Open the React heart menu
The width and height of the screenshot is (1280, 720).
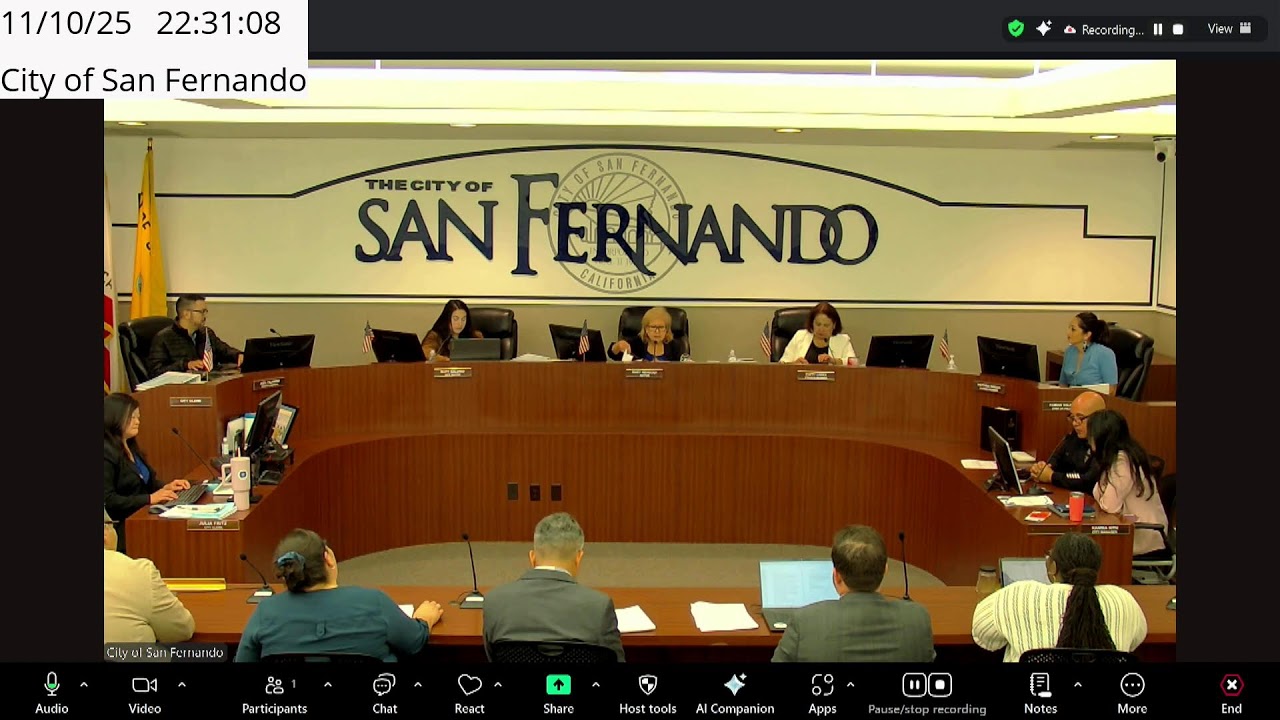470,694
